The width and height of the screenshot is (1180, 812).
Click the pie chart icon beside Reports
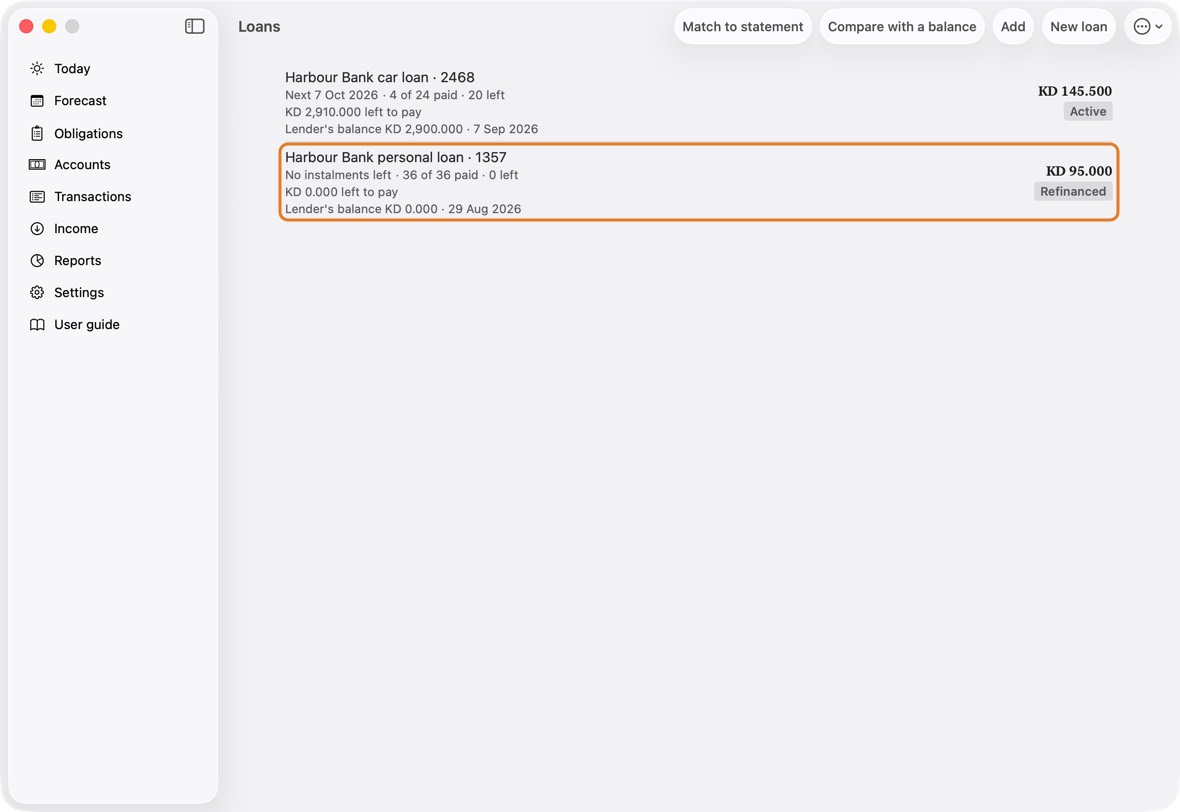coord(37,260)
